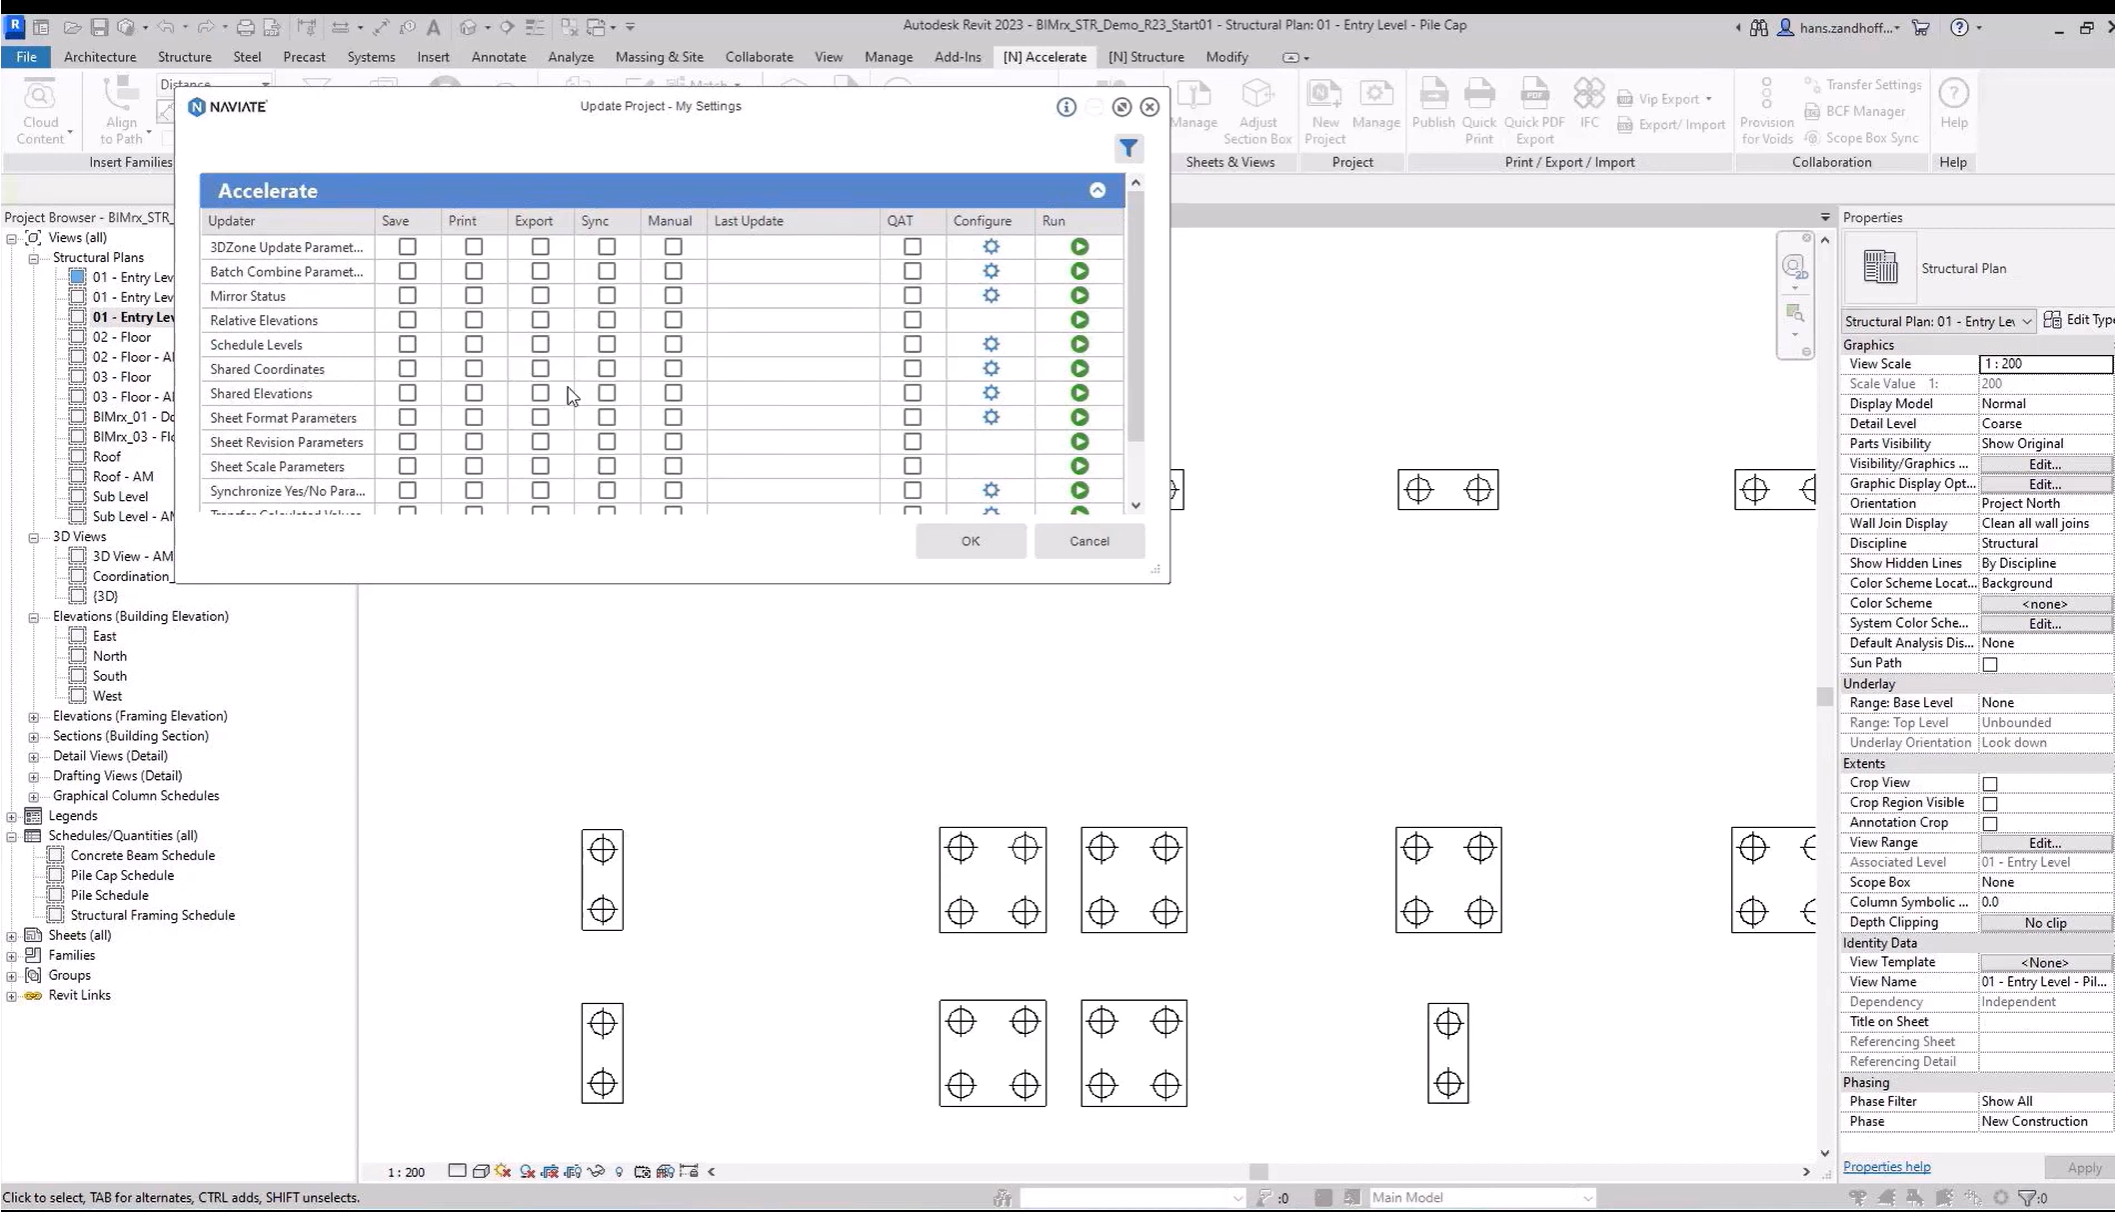Click the View Scale input field
2115x1212 pixels.
(x=2044, y=364)
